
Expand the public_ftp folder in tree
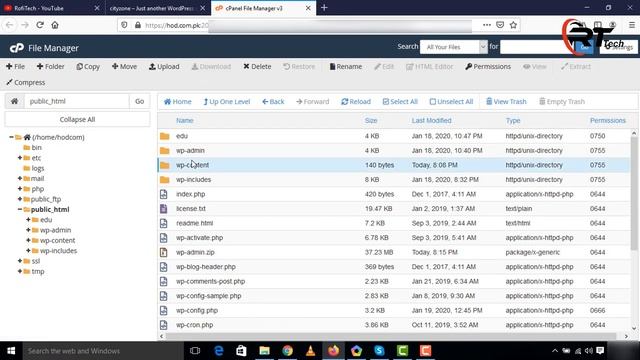(x=20, y=199)
